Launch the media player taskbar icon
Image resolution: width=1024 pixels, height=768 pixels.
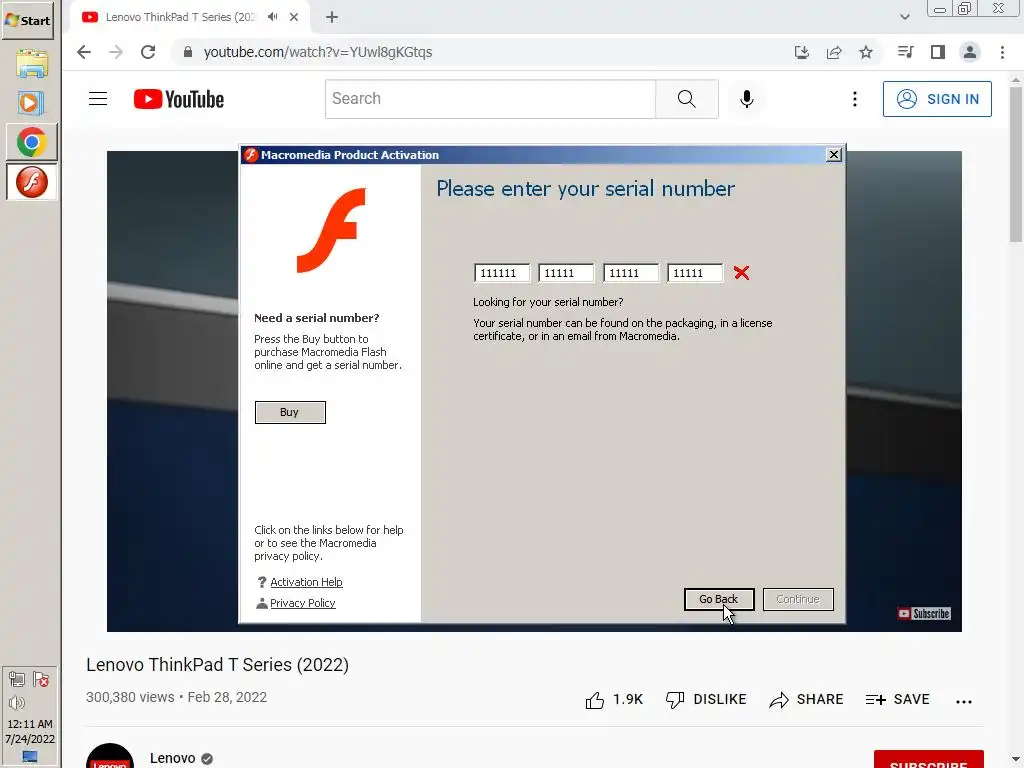pos(31,103)
